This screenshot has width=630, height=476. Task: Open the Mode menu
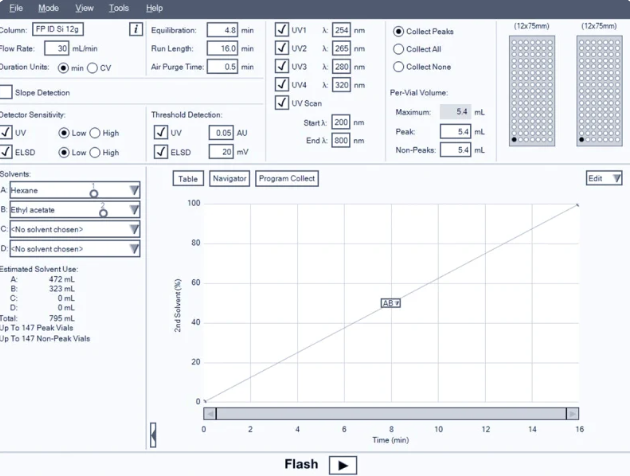pyautogui.click(x=49, y=8)
